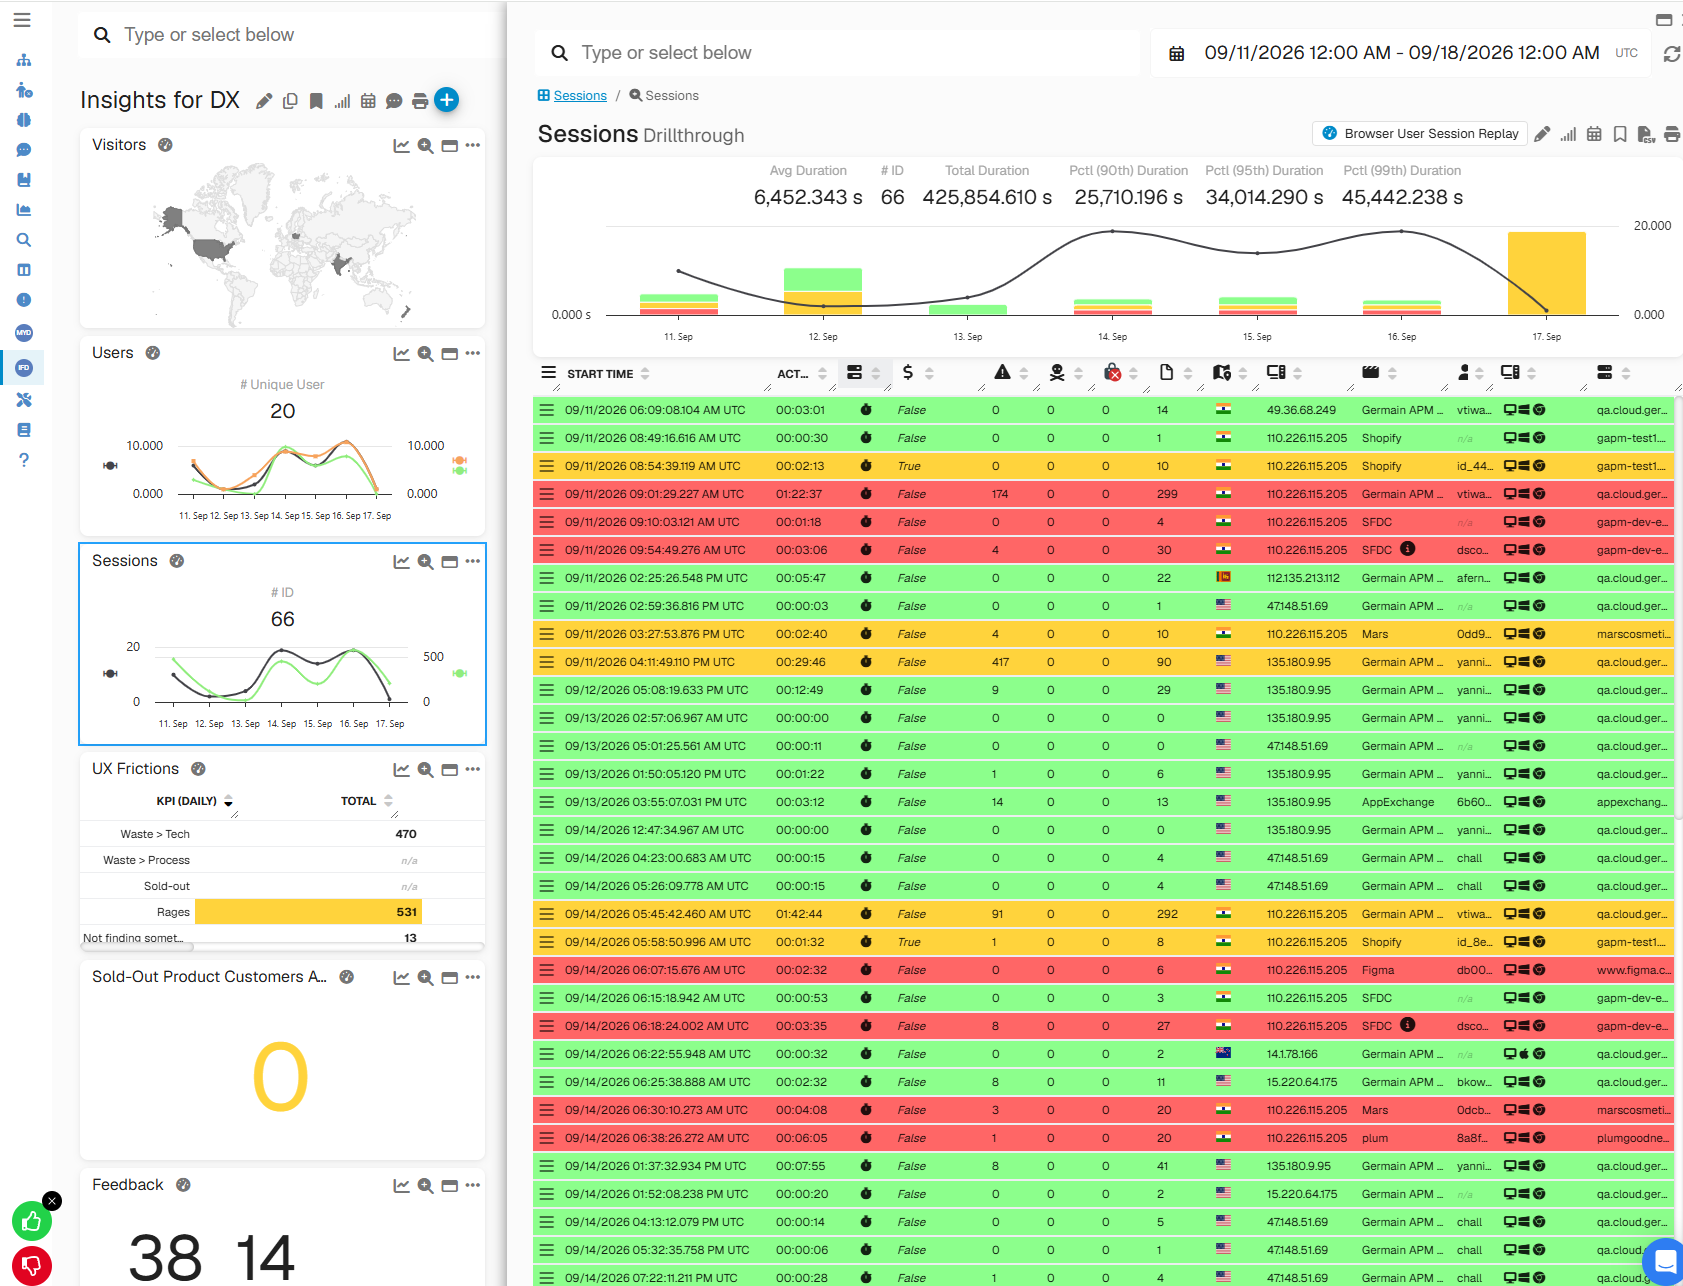
Task: Open the sessions table column menu
Action: click(548, 373)
